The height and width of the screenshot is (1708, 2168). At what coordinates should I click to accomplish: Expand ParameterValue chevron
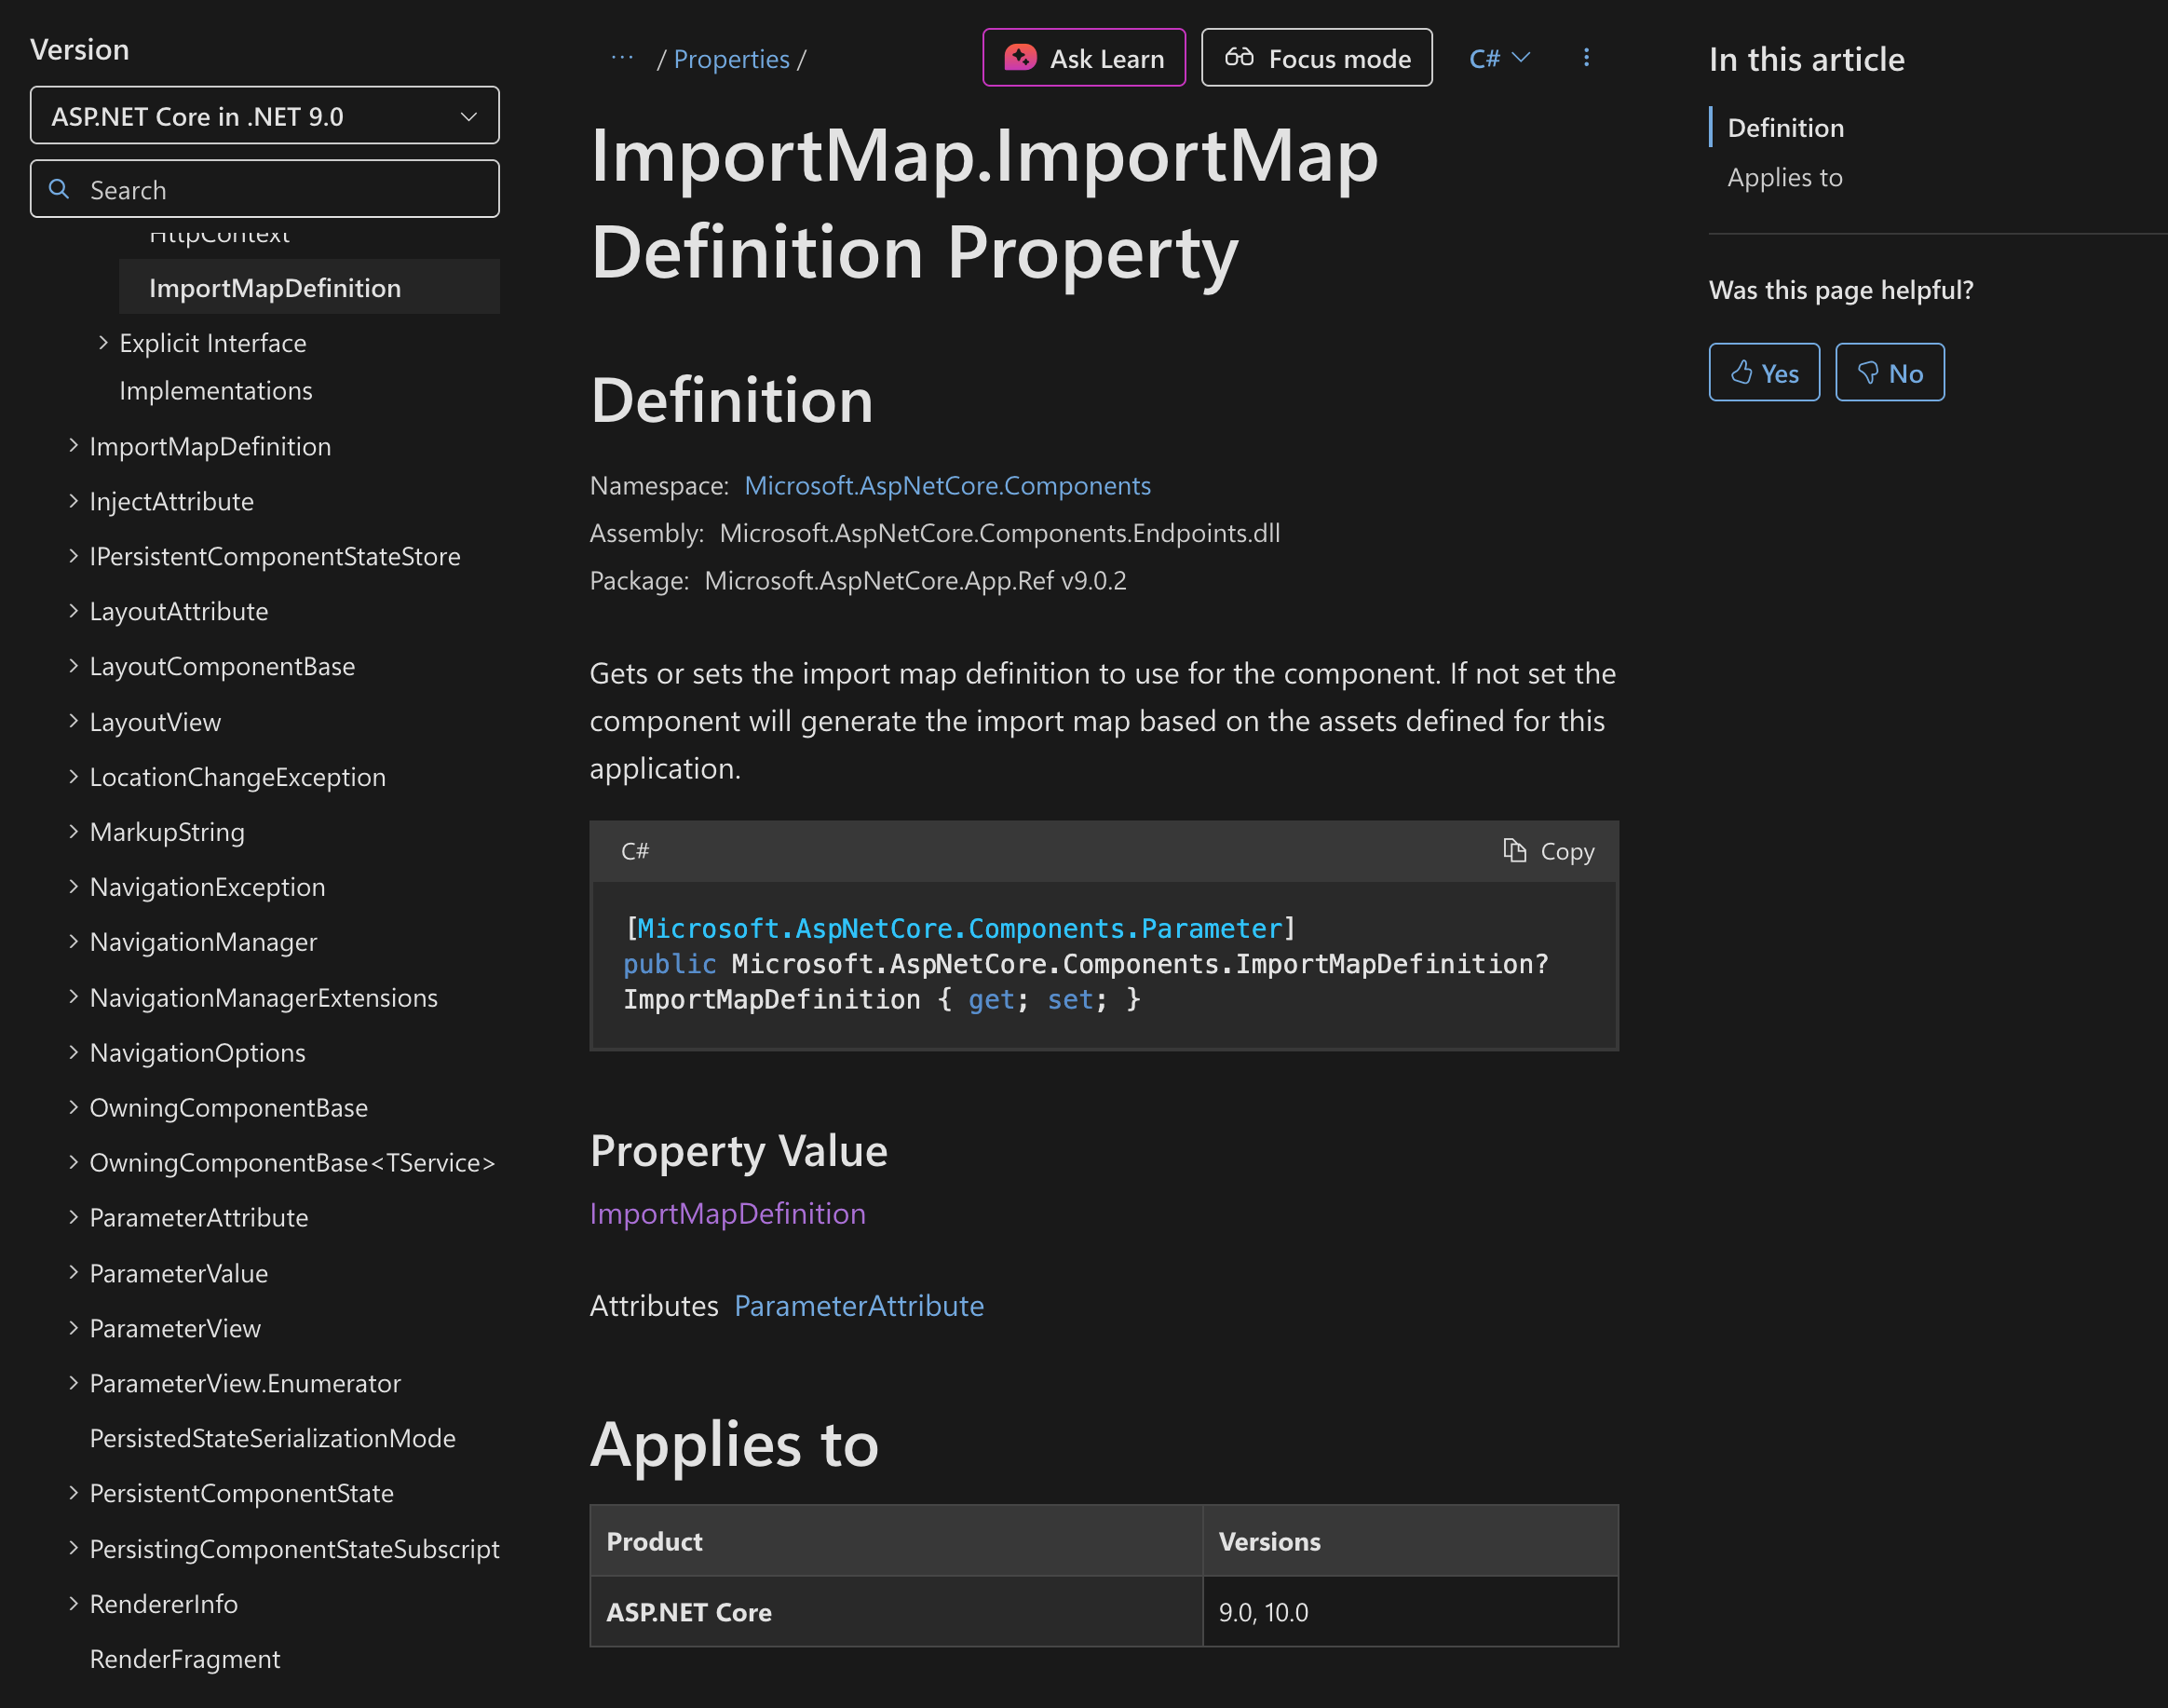pos(74,1273)
